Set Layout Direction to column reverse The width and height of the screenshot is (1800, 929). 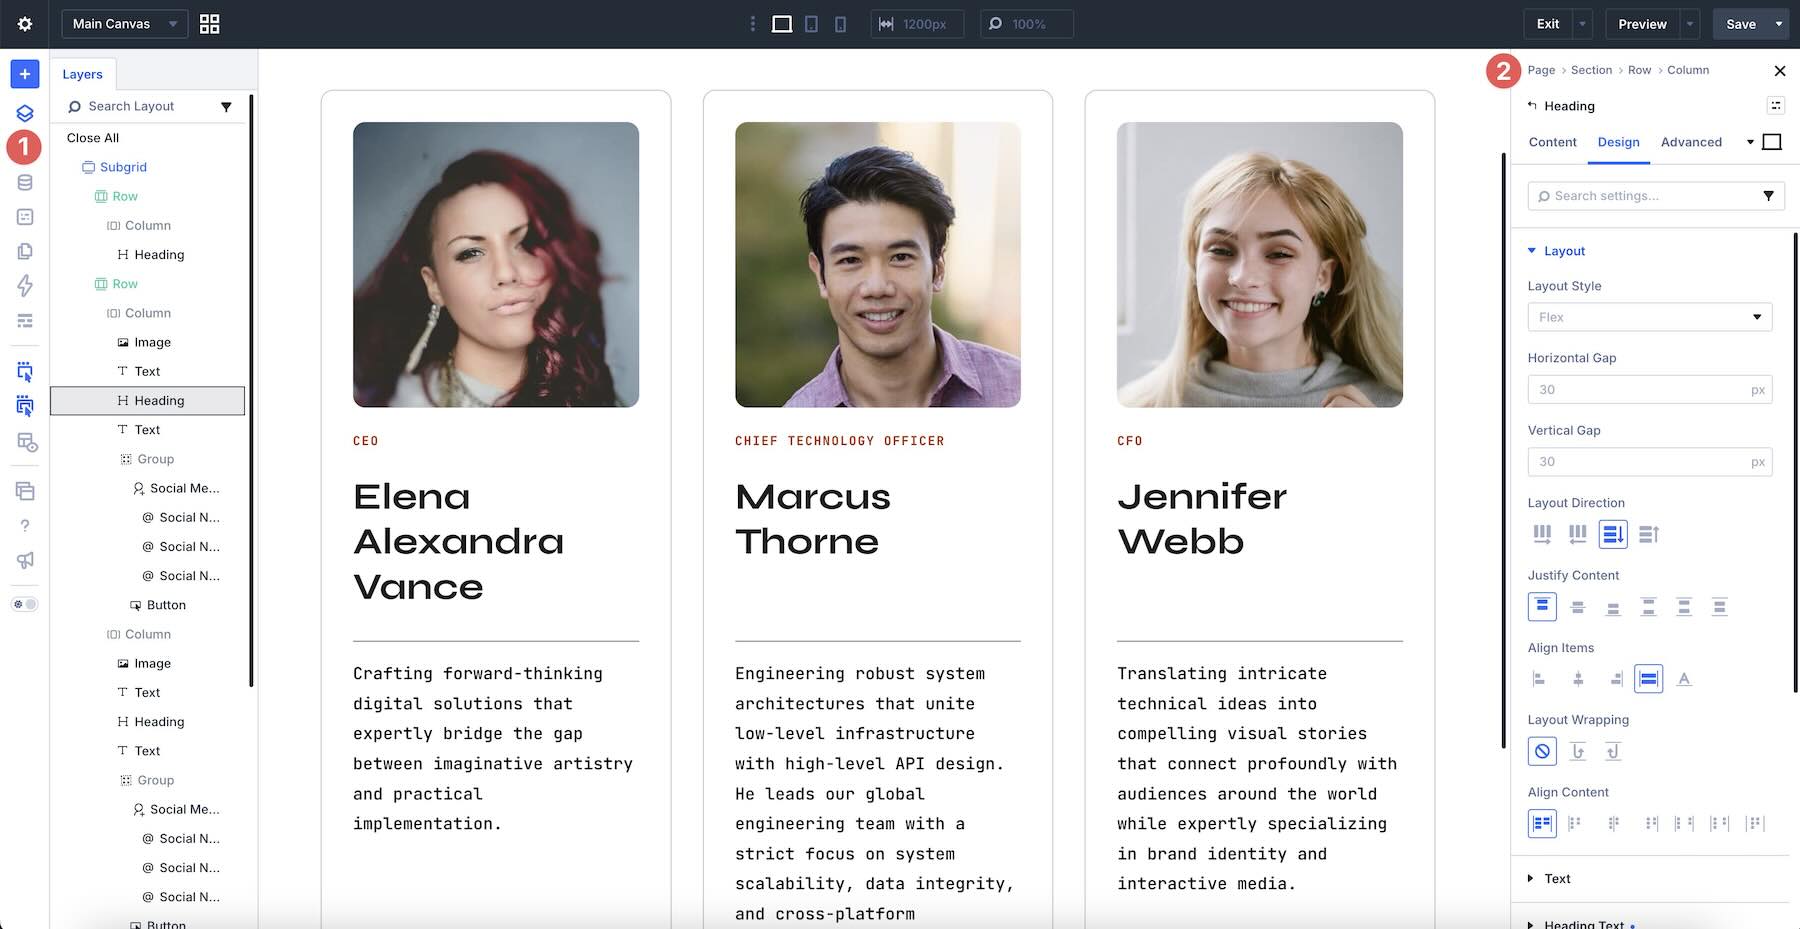1649,535
